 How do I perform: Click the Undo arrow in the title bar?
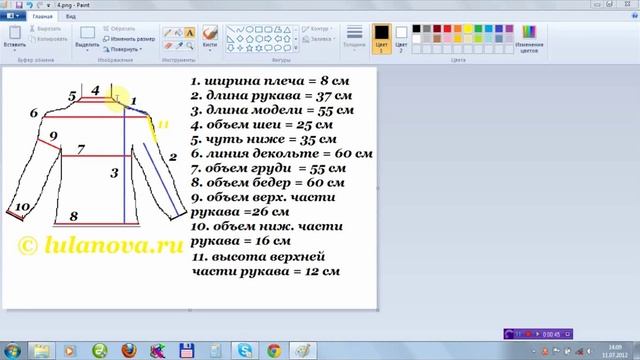[x=29, y=5]
